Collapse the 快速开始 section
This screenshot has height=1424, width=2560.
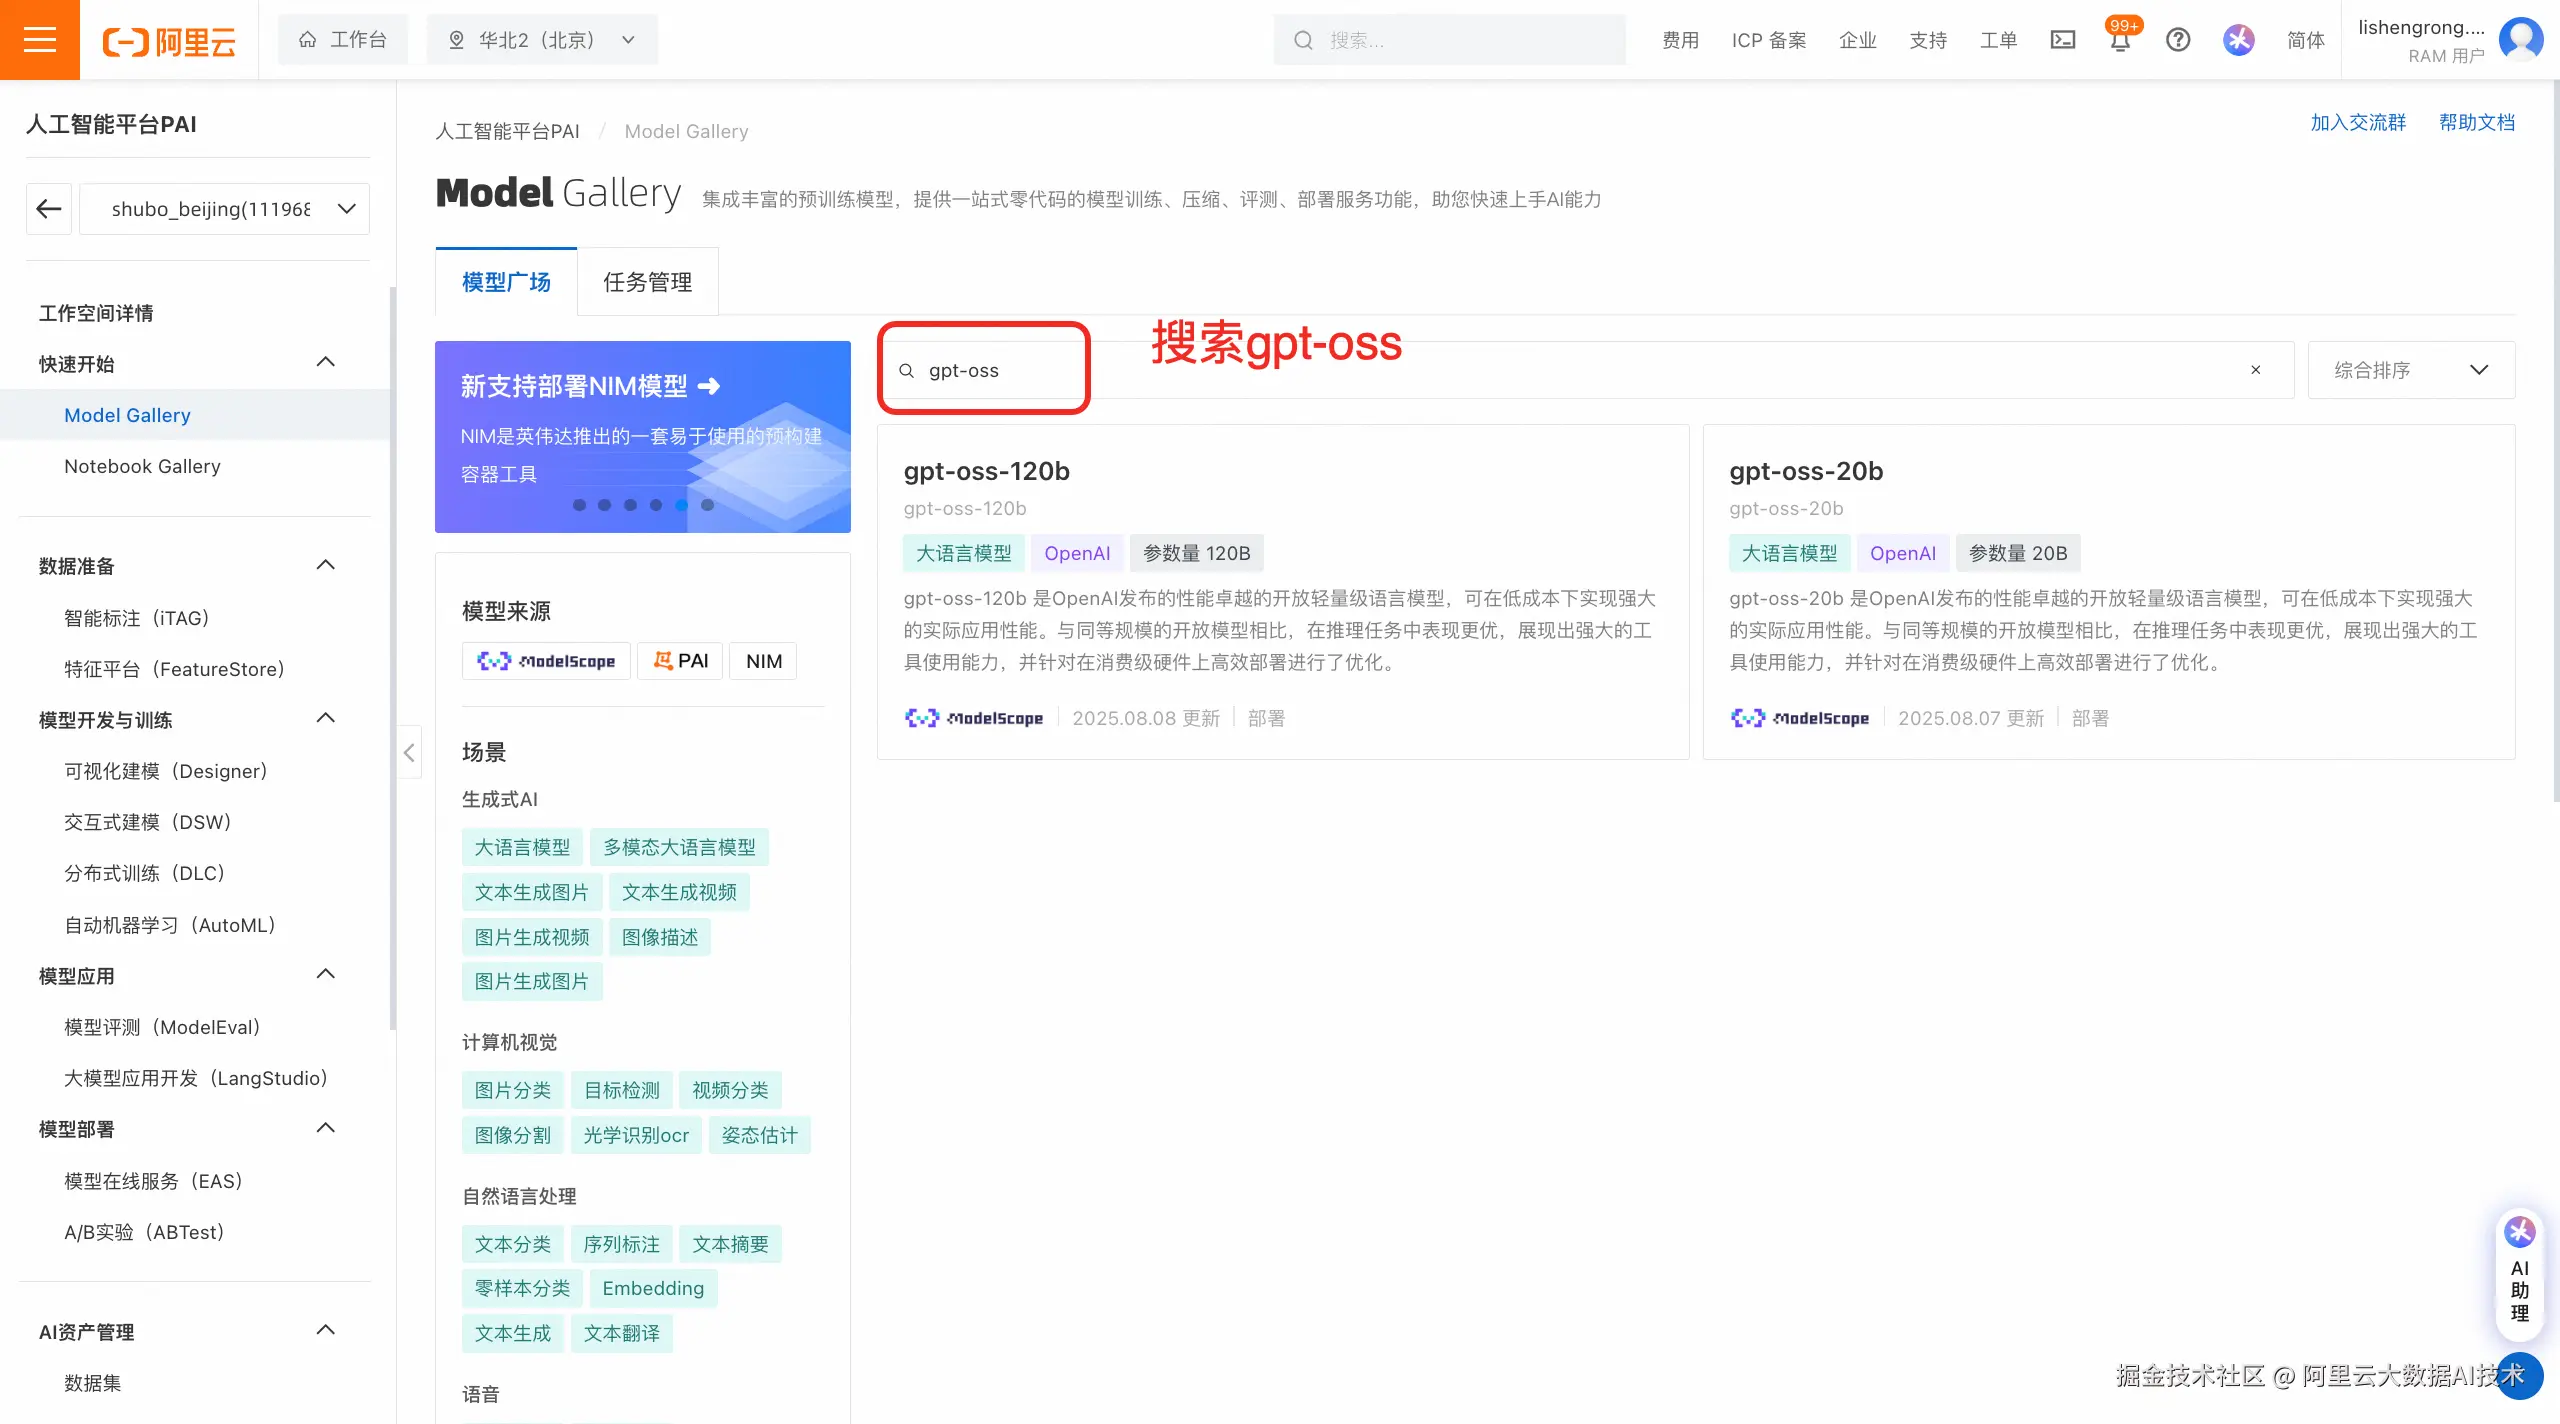[x=325, y=362]
